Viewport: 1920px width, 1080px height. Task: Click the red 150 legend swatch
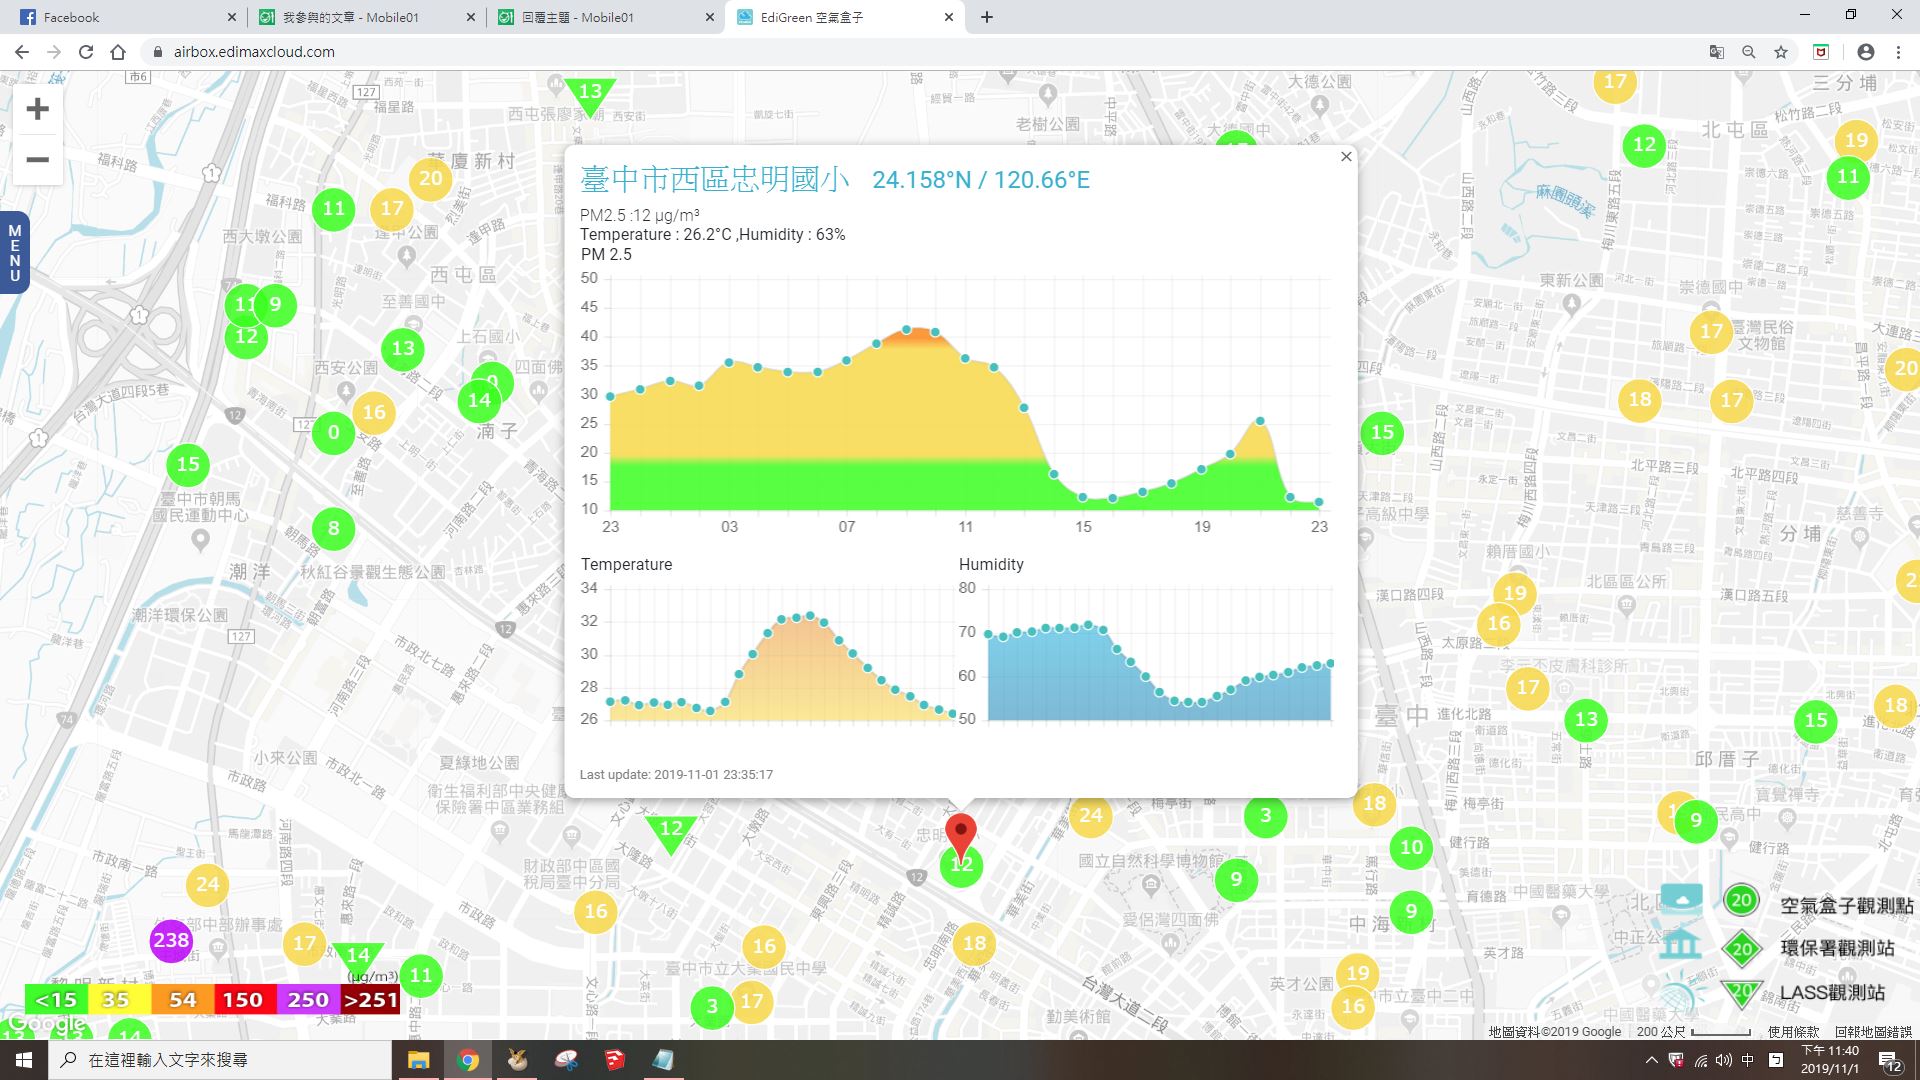tap(243, 999)
